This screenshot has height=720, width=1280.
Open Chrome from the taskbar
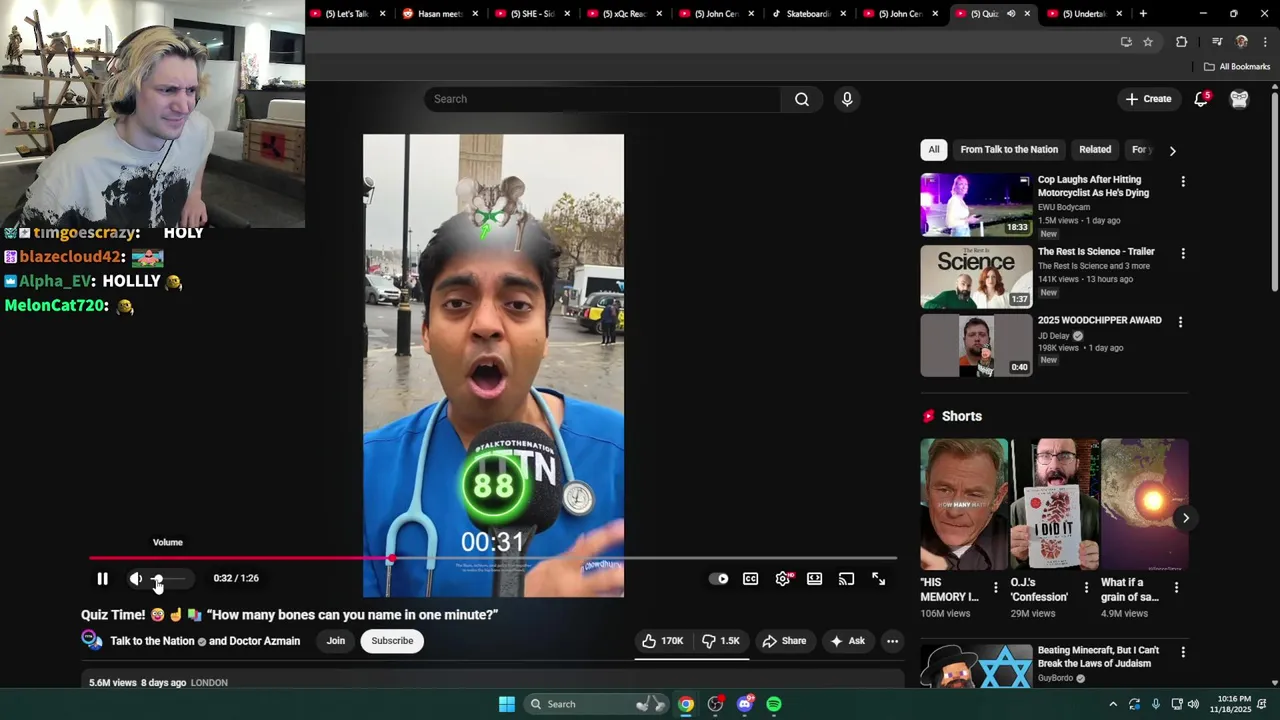coord(686,704)
